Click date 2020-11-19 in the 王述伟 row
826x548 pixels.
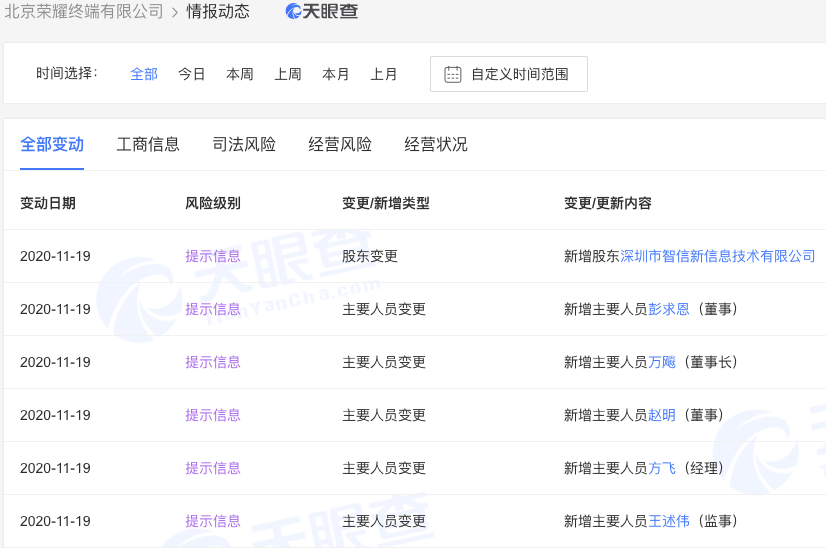55,521
